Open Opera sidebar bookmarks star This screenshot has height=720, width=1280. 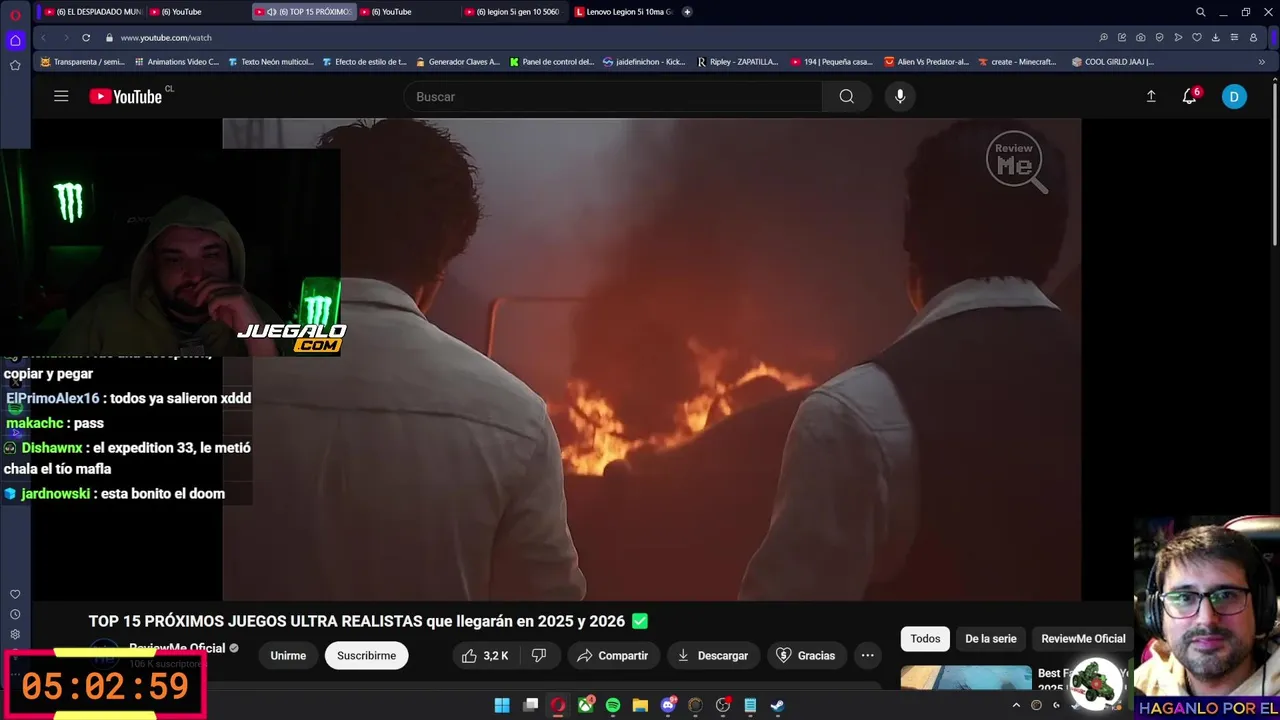(x=15, y=65)
